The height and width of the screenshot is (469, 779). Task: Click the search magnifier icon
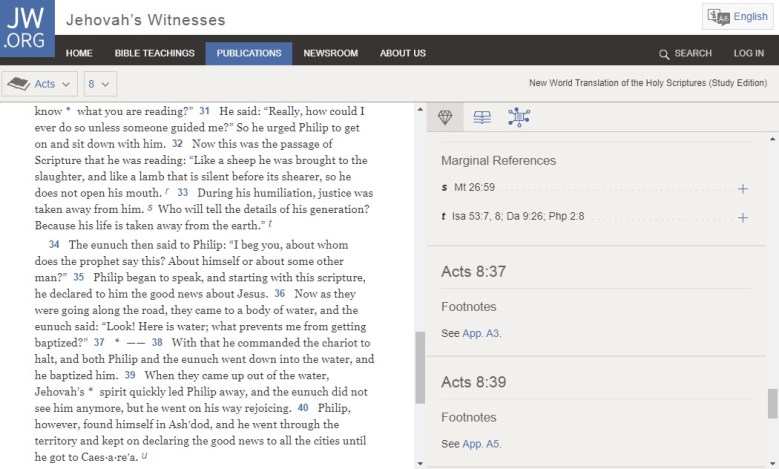[x=664, y=53]
